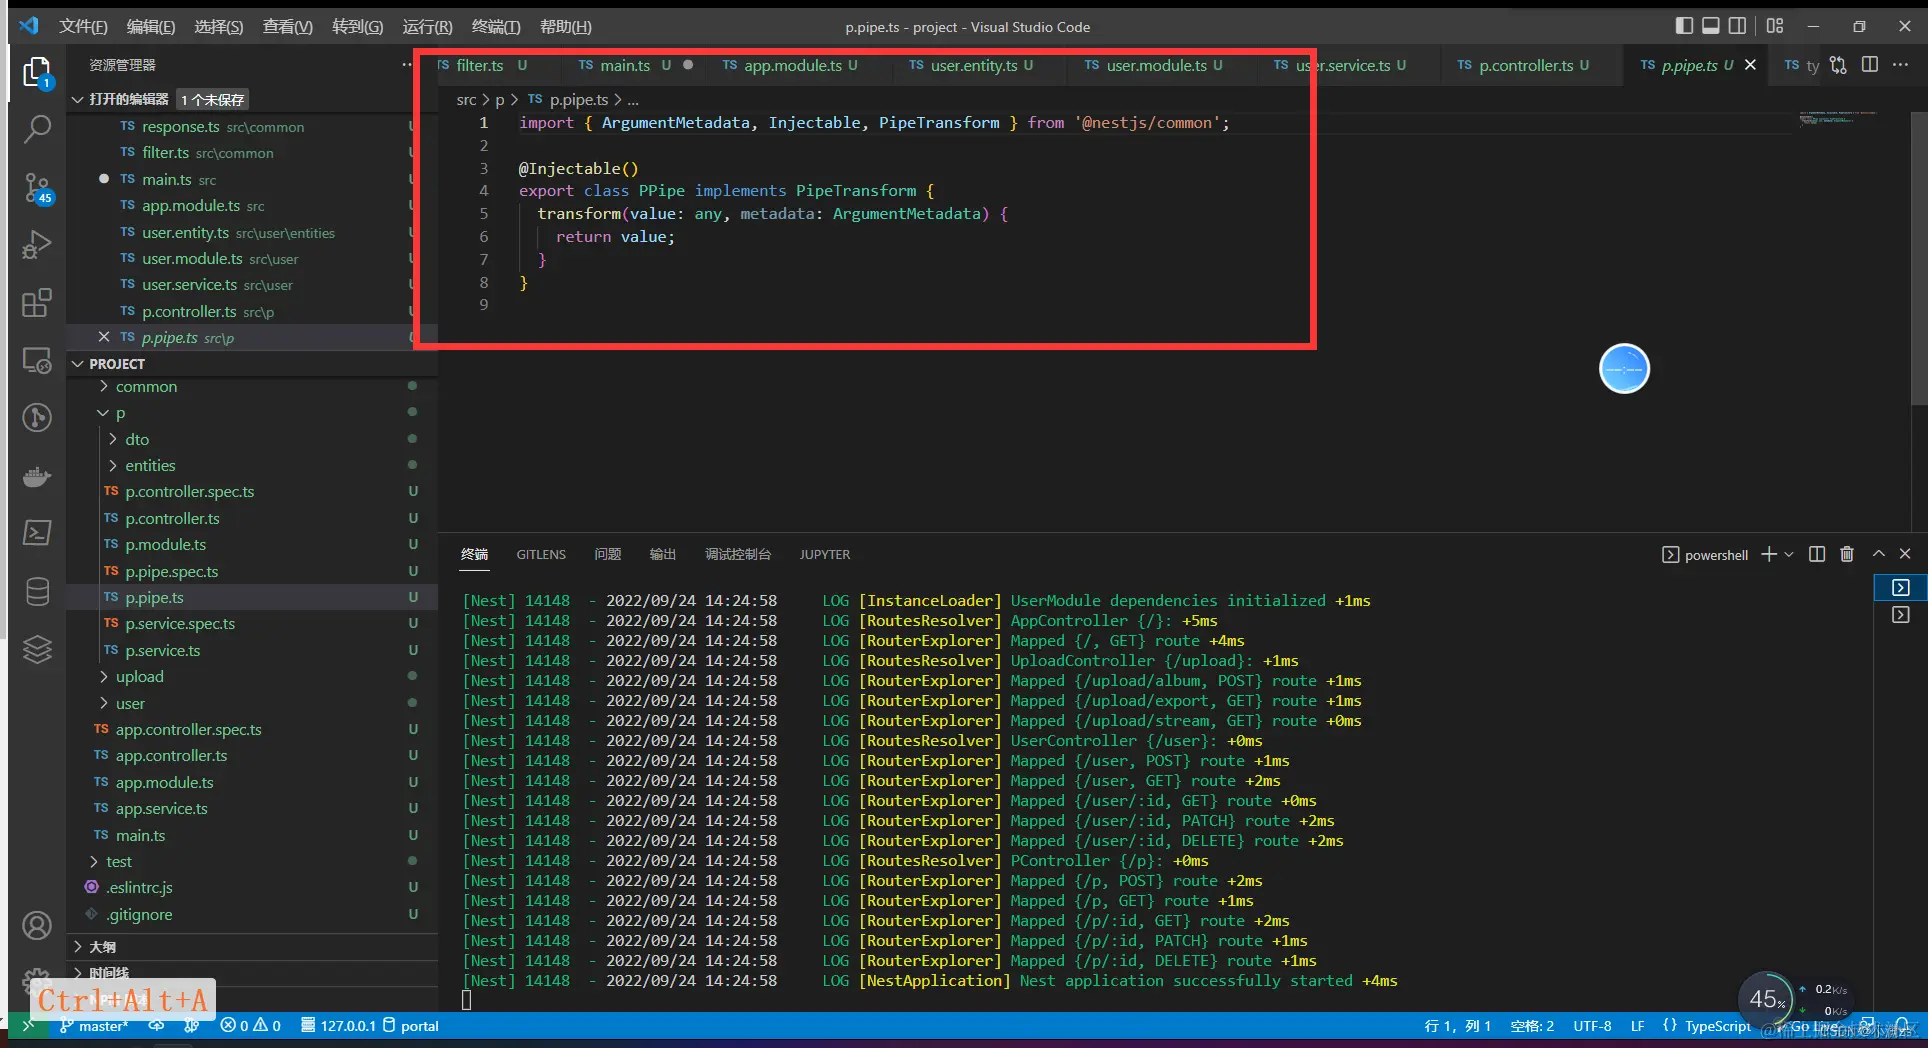This screenshot has width=1928, height=1048.
Task: Collapse the PROJECT section
Action: [x=78, y=364]
